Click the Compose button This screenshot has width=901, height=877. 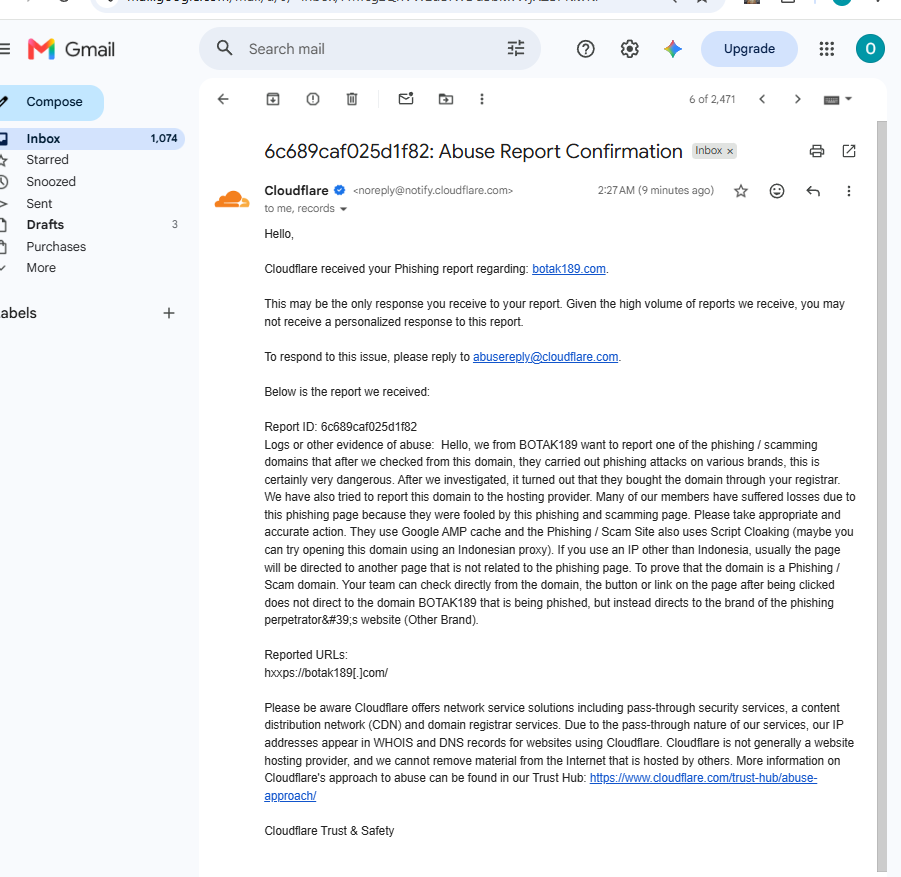click(x=51, y=102)
